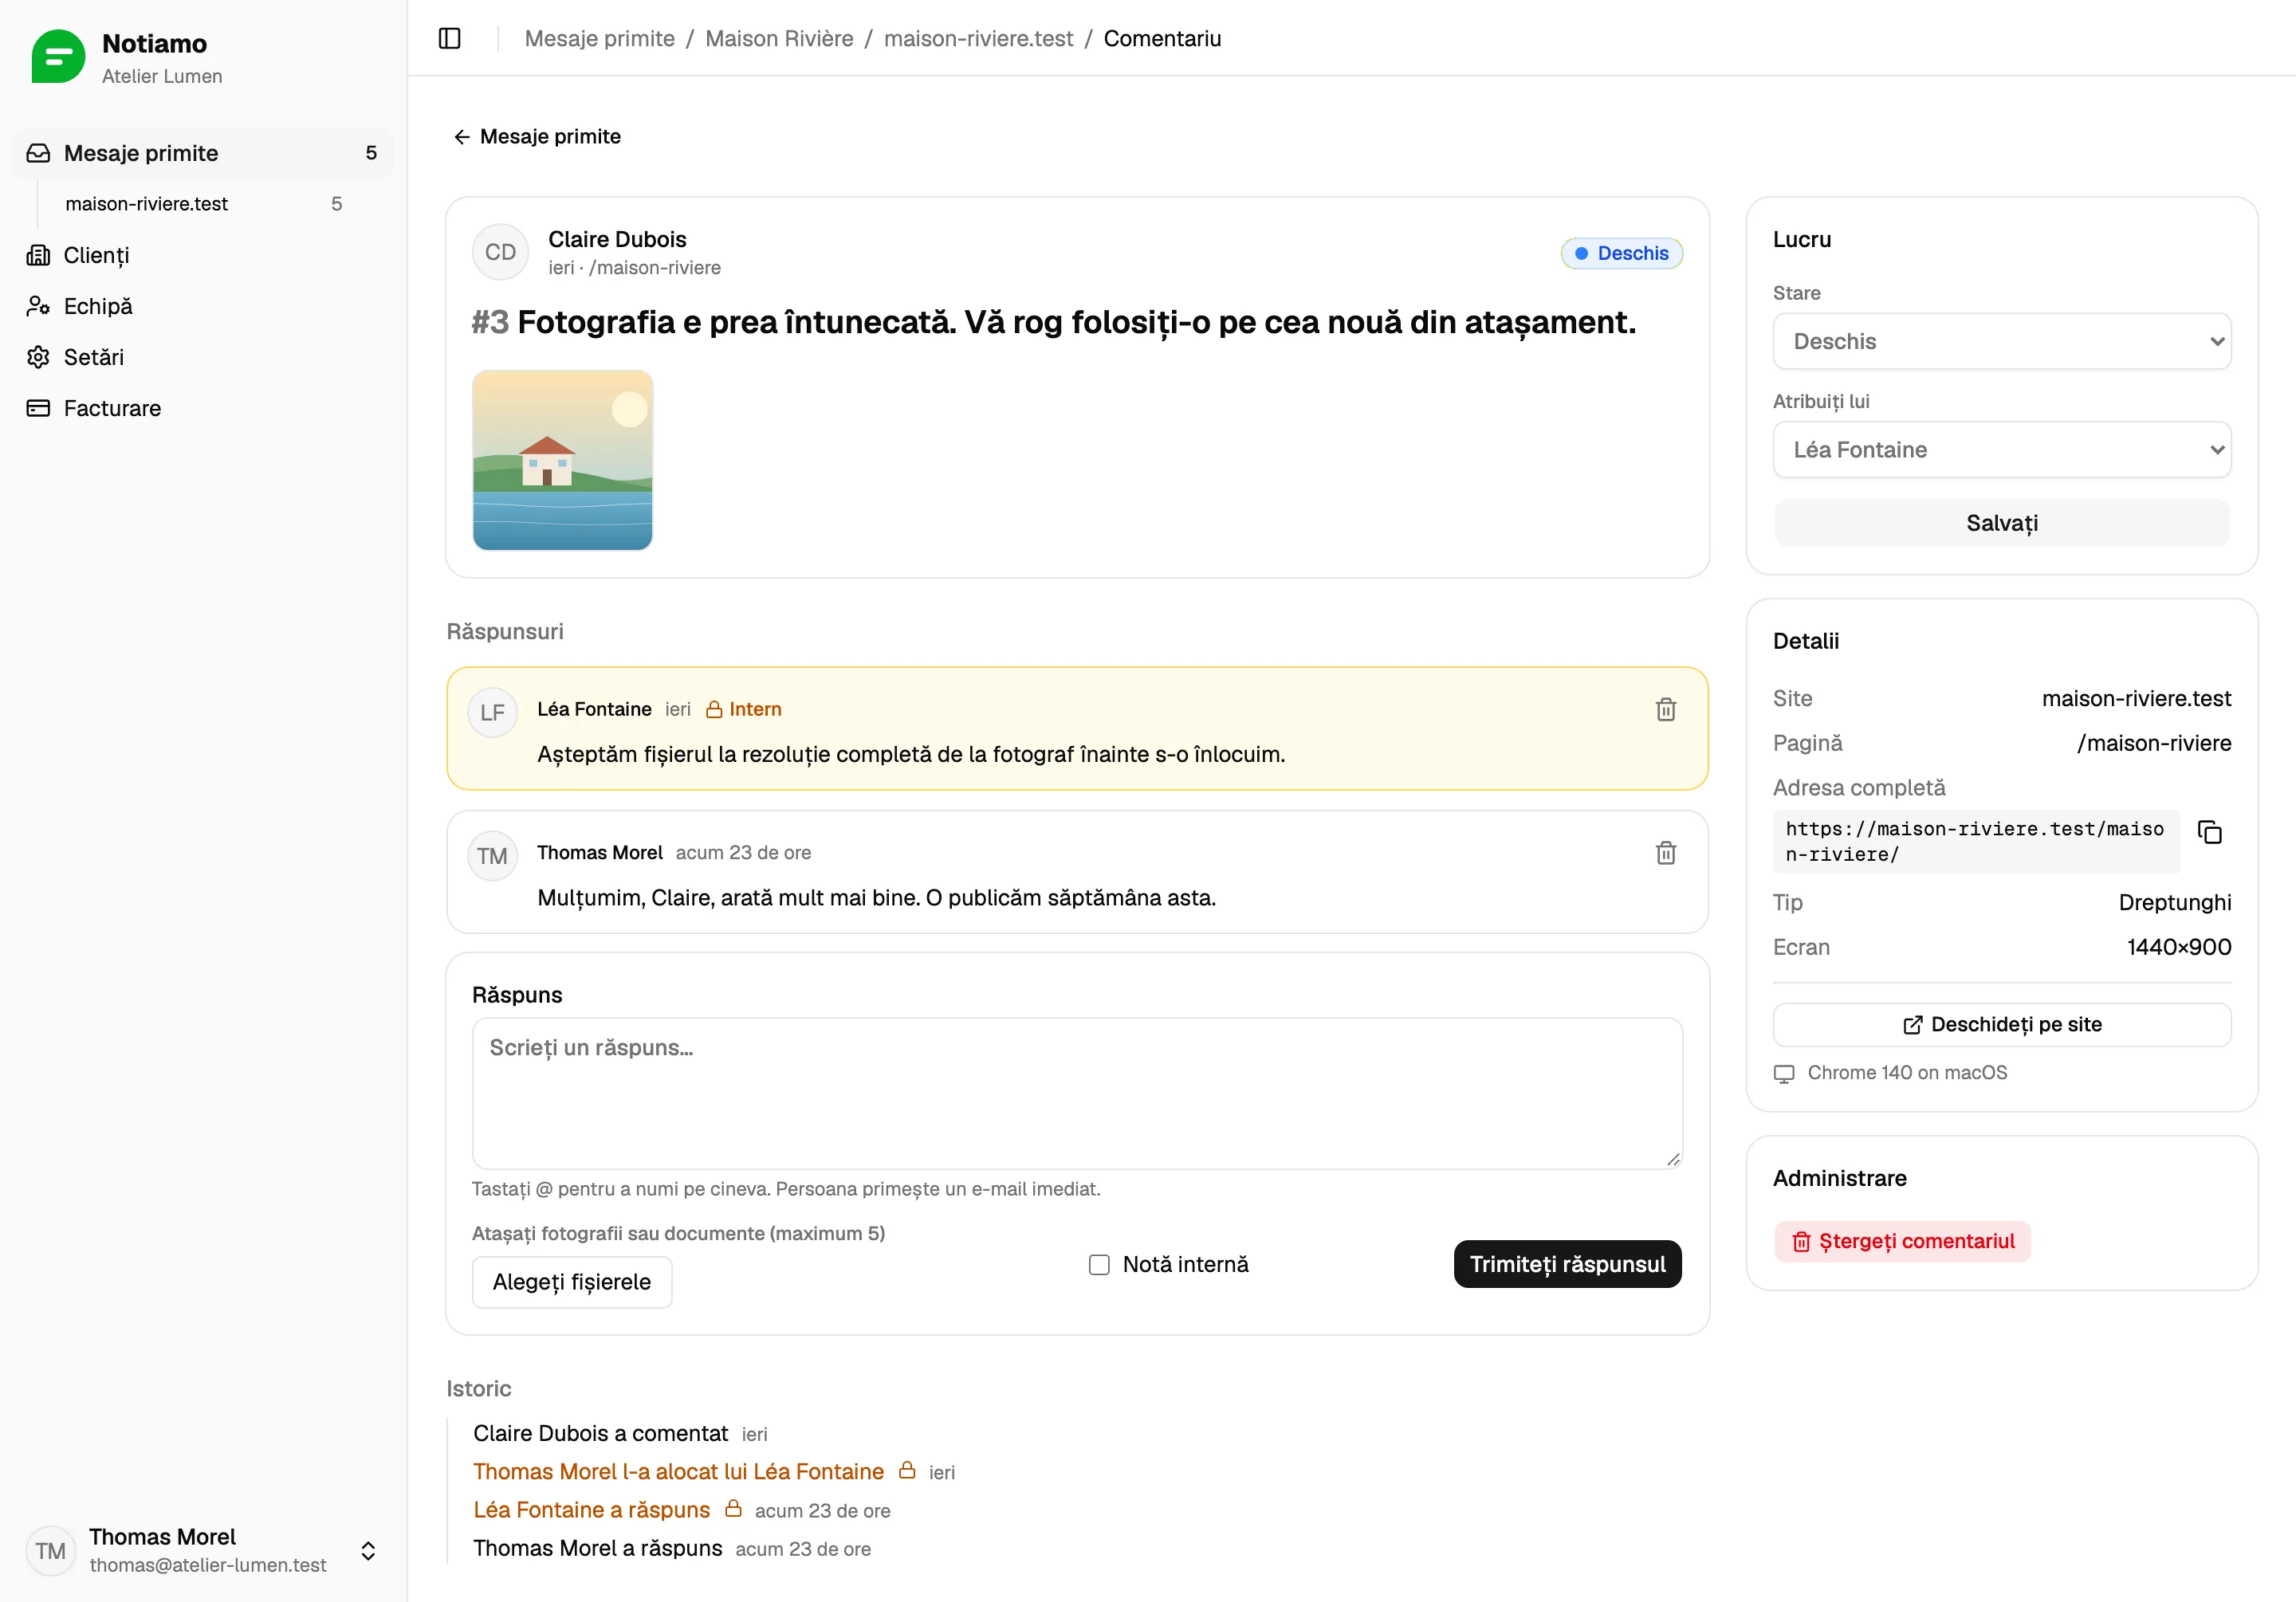Click Mesaje primite breadcrumb
Screen dimensions: 2296x1602
[599, 38]
